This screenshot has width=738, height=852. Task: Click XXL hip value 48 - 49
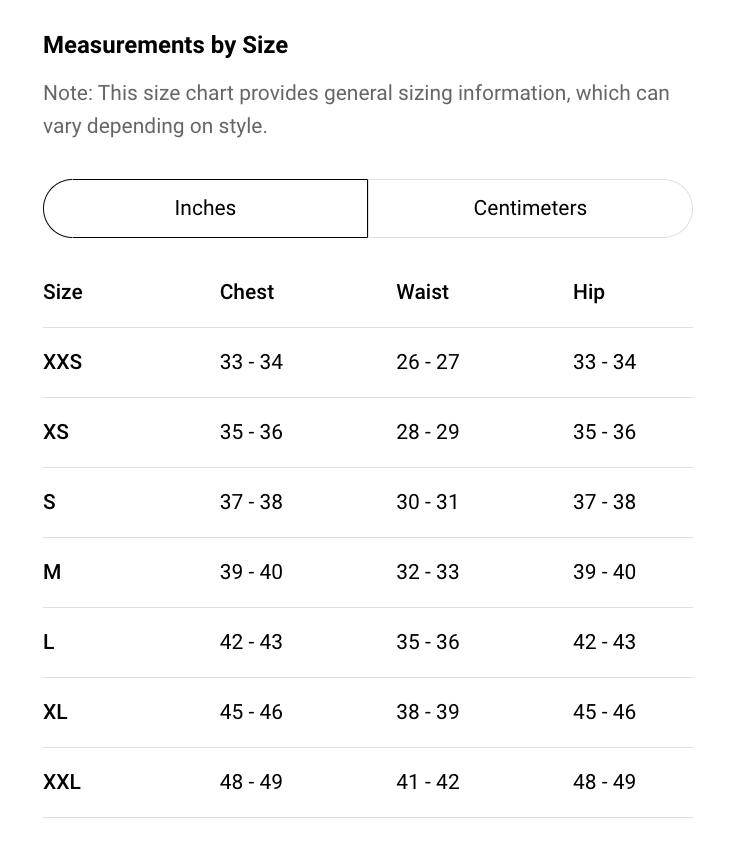[x=604, y=782]
